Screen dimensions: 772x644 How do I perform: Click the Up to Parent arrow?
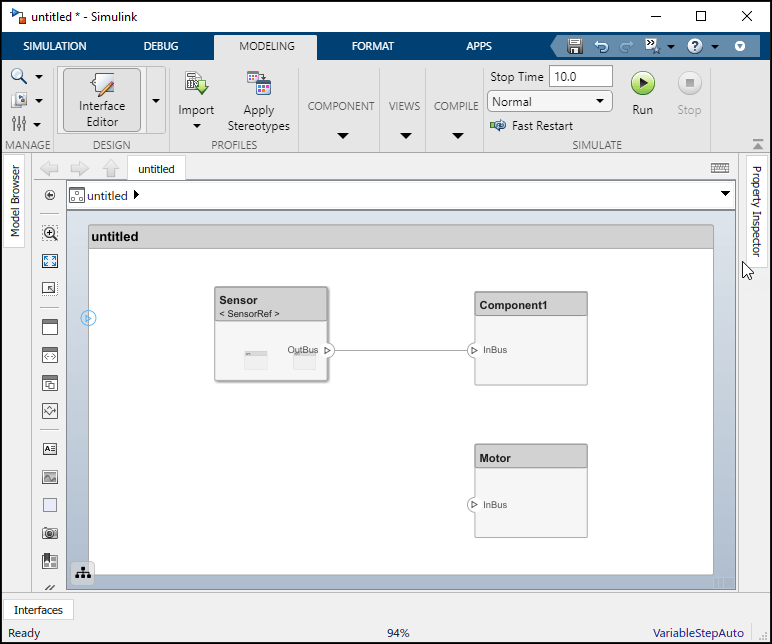[x=111, y=168]
